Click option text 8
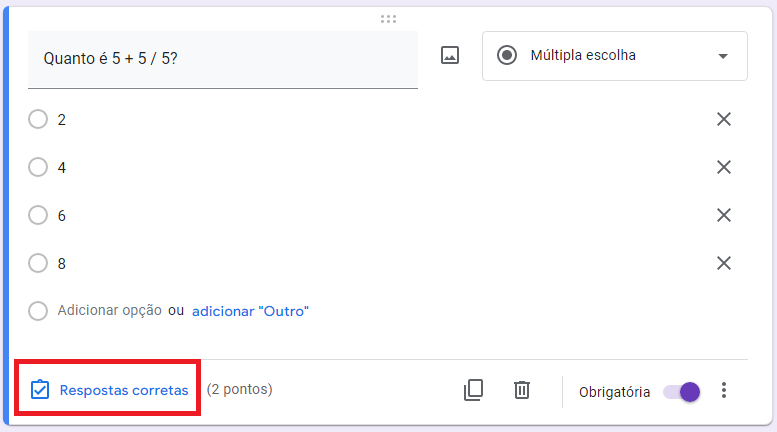777x432 pixels. [x=61, y=264]
